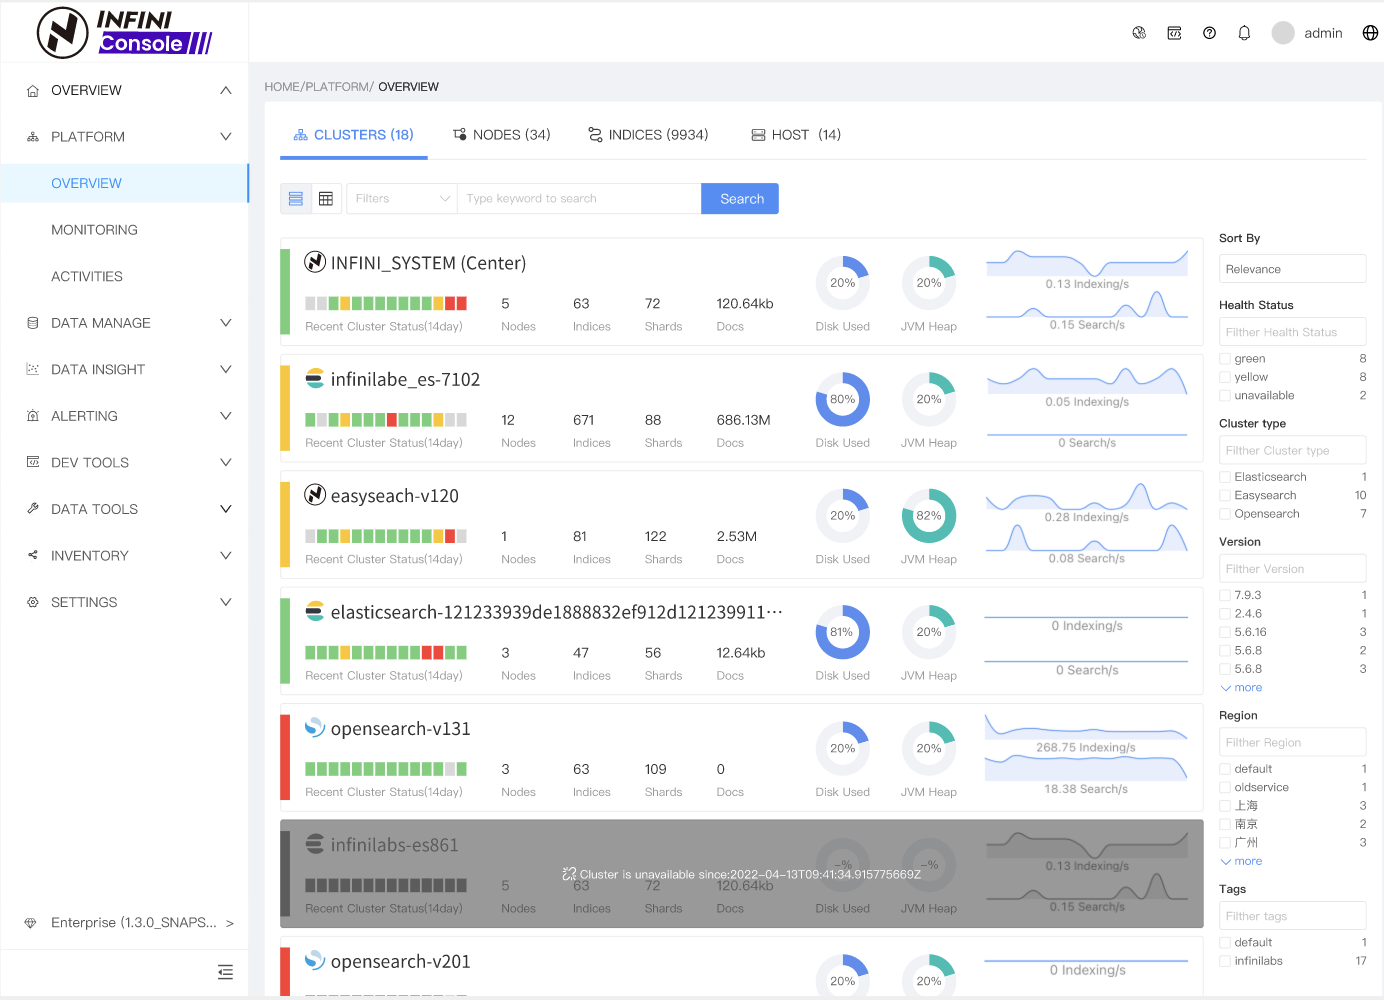Check the 7.9.3 version filter

pyautogui.click(x=1225, y=595)
